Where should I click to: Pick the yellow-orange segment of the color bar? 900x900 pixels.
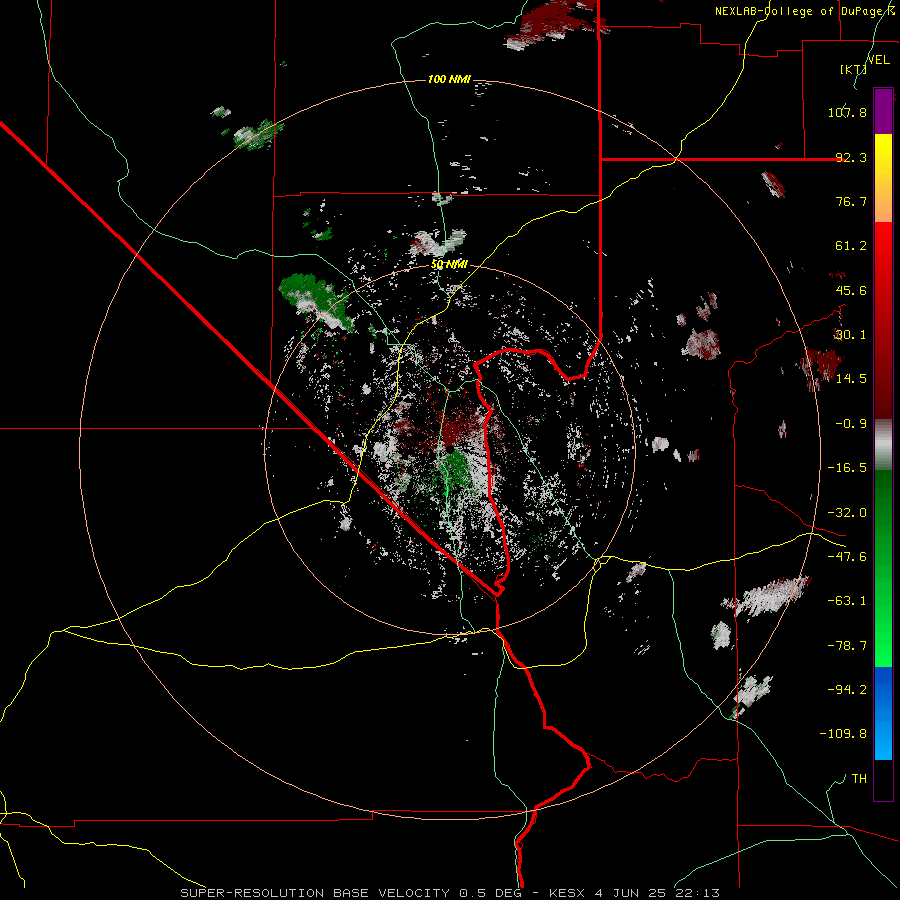point(883,178)
